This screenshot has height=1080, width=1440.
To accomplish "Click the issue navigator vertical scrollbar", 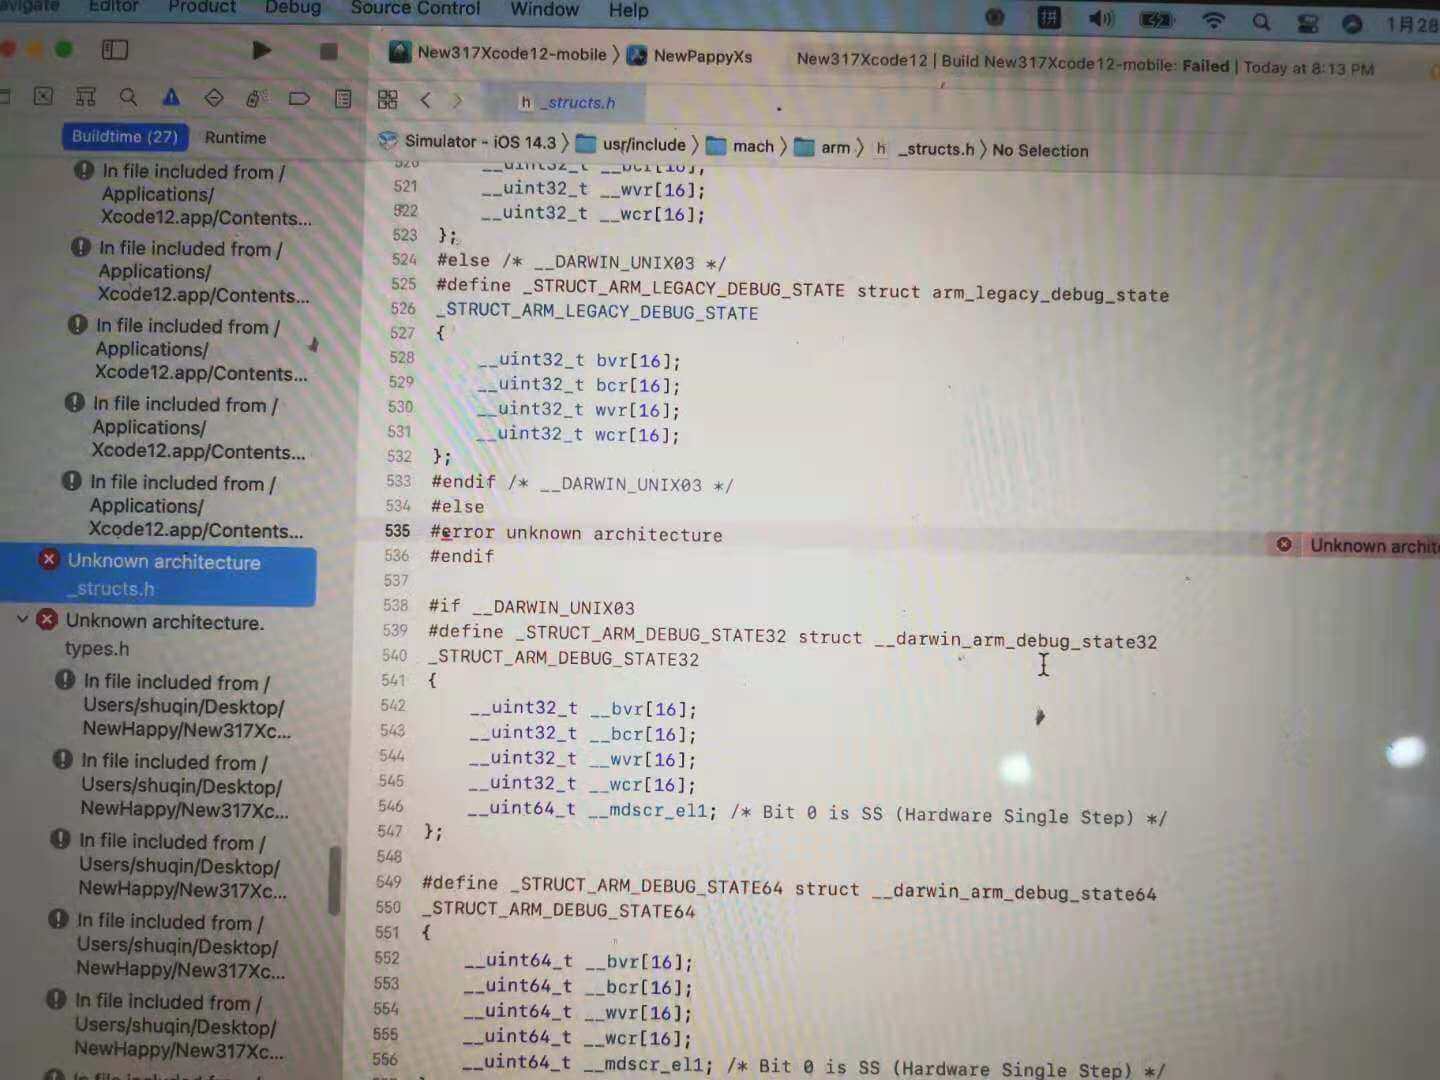I will [335, 880].
